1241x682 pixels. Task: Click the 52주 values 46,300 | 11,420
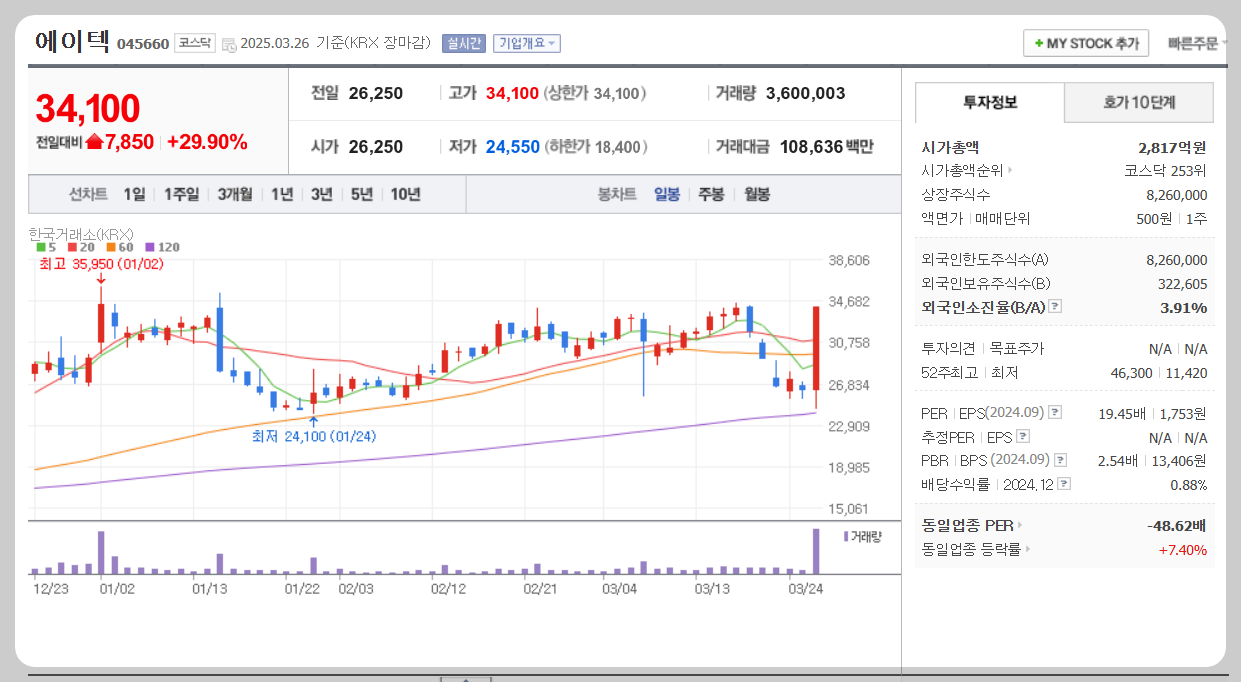[1157, 373]
